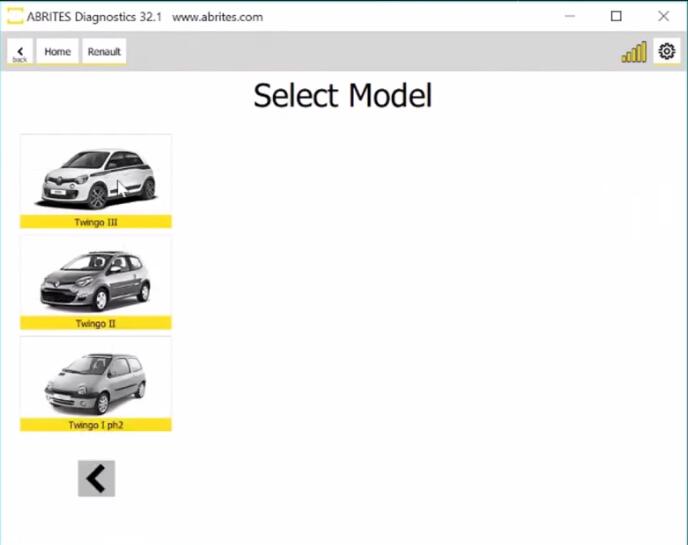Click the yellow Twingo III label
This screenshot has height=545, width=688.
[96, 222]
